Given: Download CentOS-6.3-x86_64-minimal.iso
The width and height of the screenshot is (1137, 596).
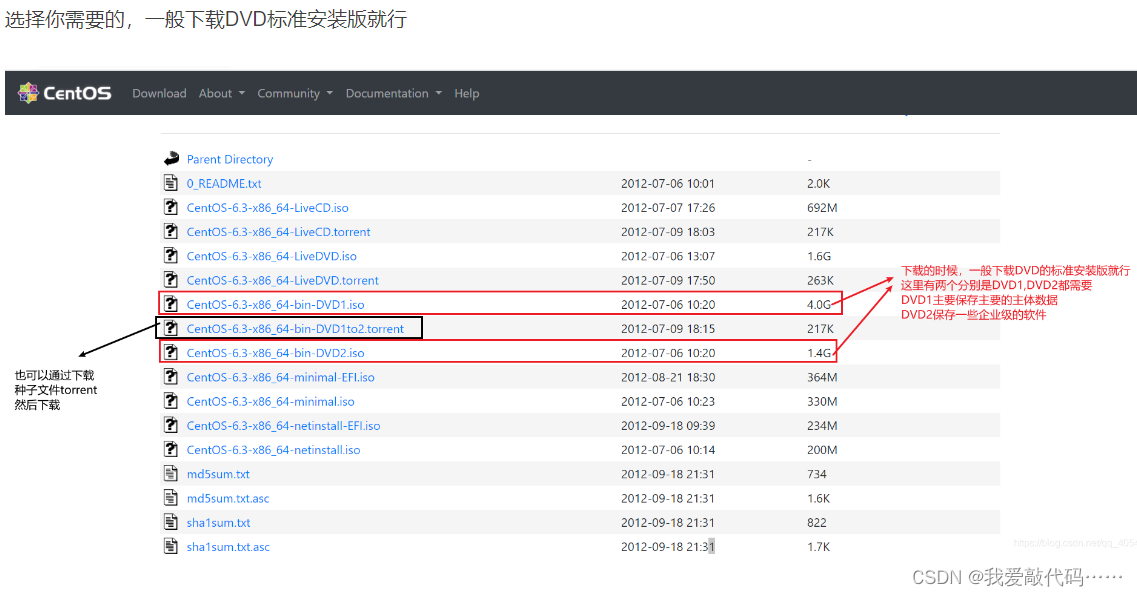Looking at the screenshot, I should [270, 402].
